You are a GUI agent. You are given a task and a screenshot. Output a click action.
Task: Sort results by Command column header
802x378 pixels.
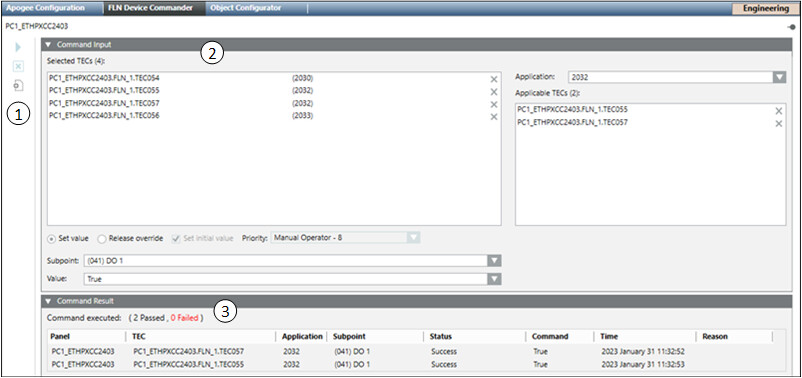click(550, 337)
